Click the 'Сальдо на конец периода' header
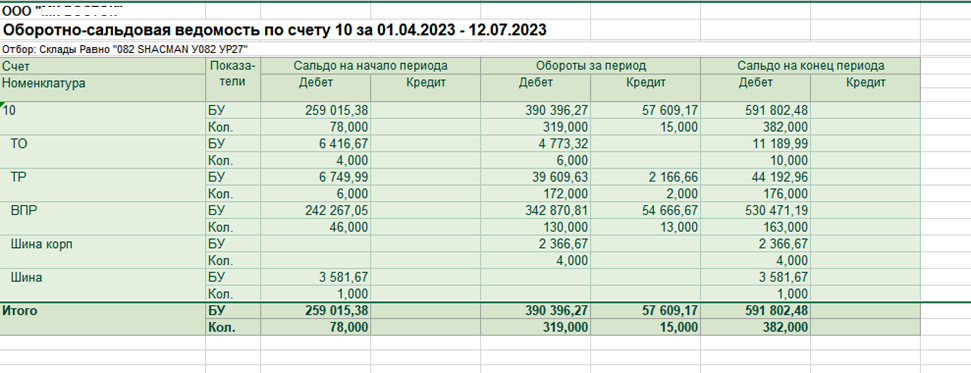This screenshot has width=971, height=373. point(811,66)
